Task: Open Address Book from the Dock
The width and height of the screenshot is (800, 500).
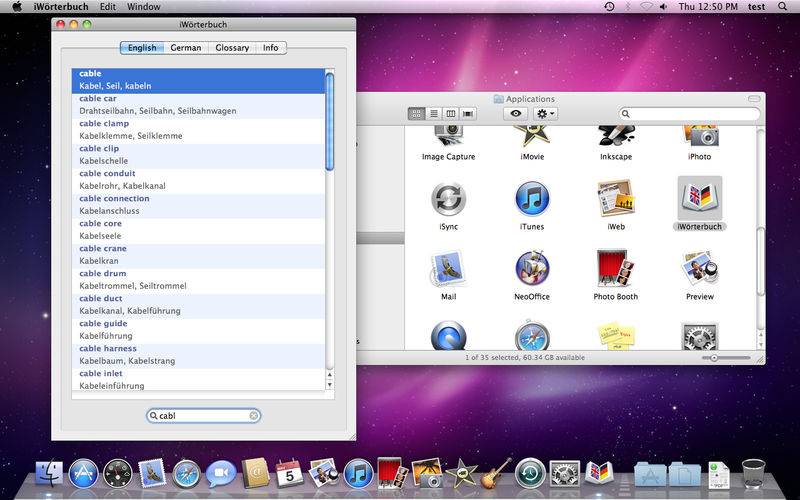Action: 255,473
